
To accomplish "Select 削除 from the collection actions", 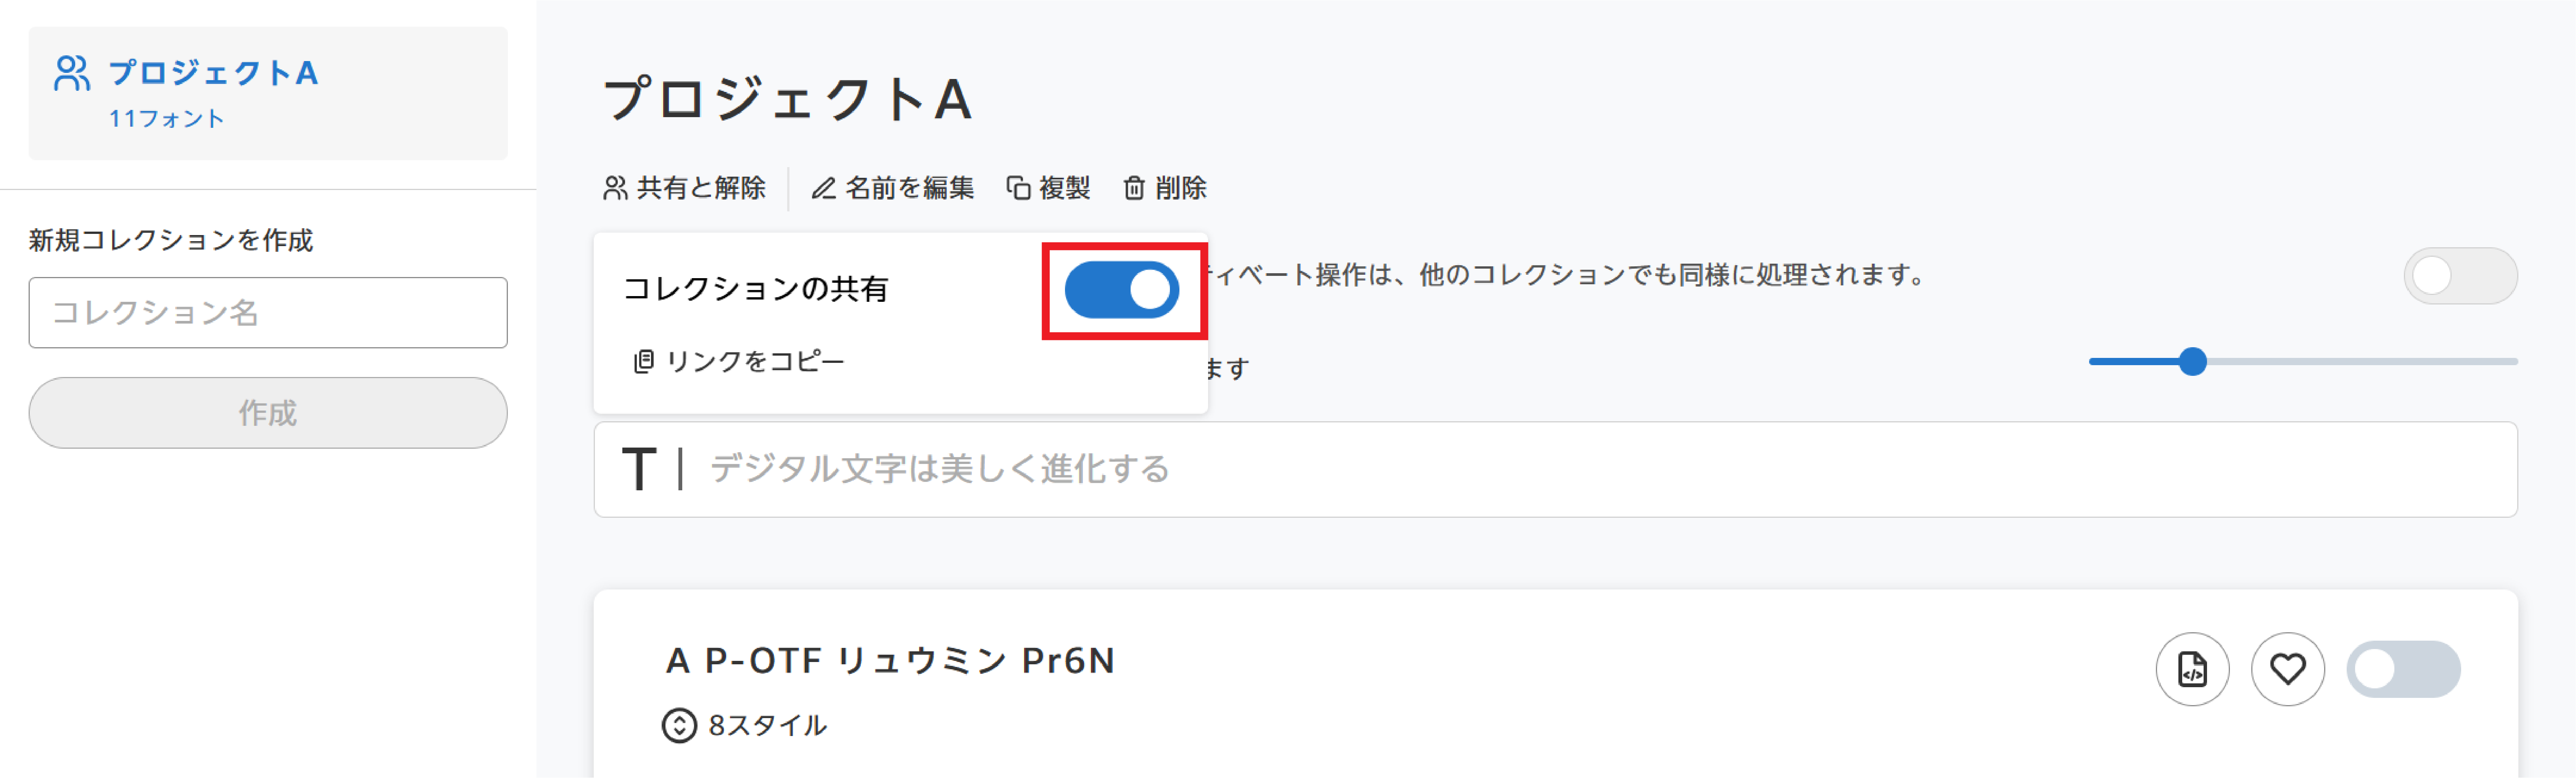I will (1164, 188).
